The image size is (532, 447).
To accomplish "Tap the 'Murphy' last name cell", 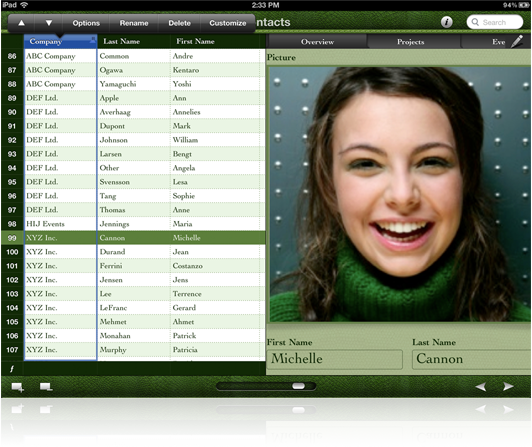I will (134, 350).
